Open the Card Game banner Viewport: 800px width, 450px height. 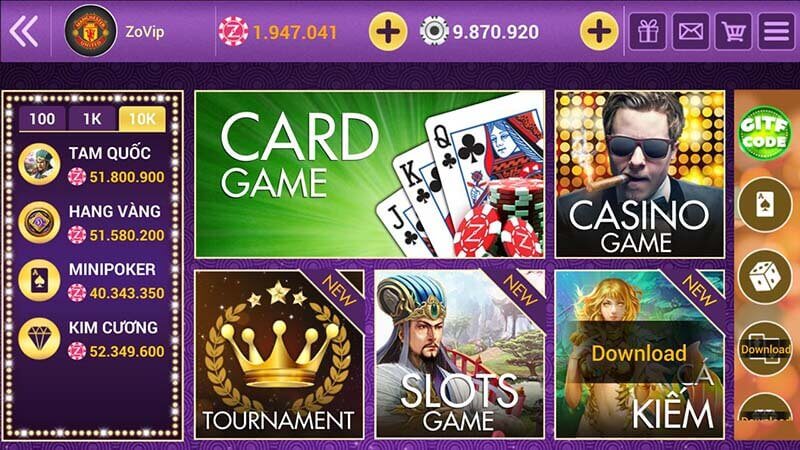click(x=370, y=174)
